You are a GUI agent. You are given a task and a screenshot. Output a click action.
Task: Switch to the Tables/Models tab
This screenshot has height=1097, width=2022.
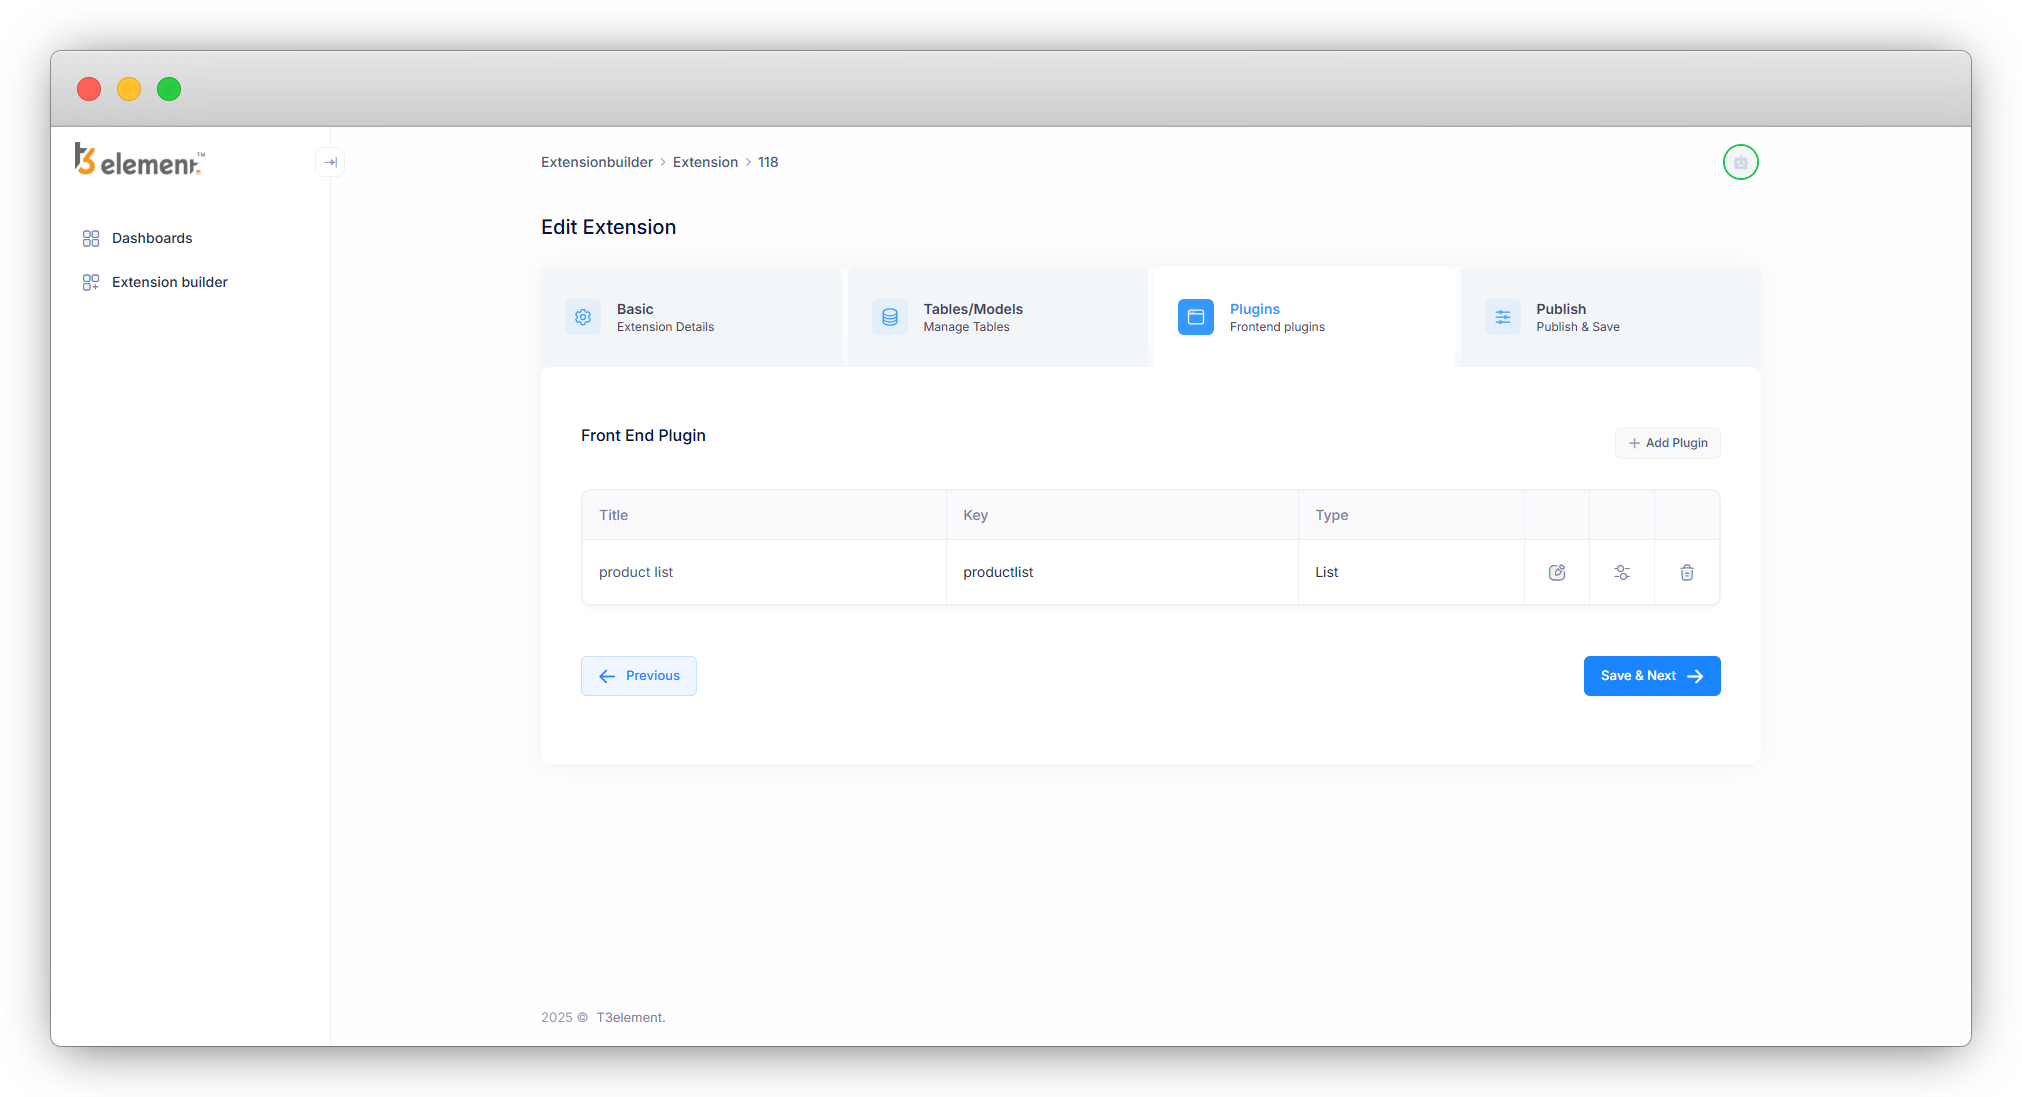pos(998,317)
